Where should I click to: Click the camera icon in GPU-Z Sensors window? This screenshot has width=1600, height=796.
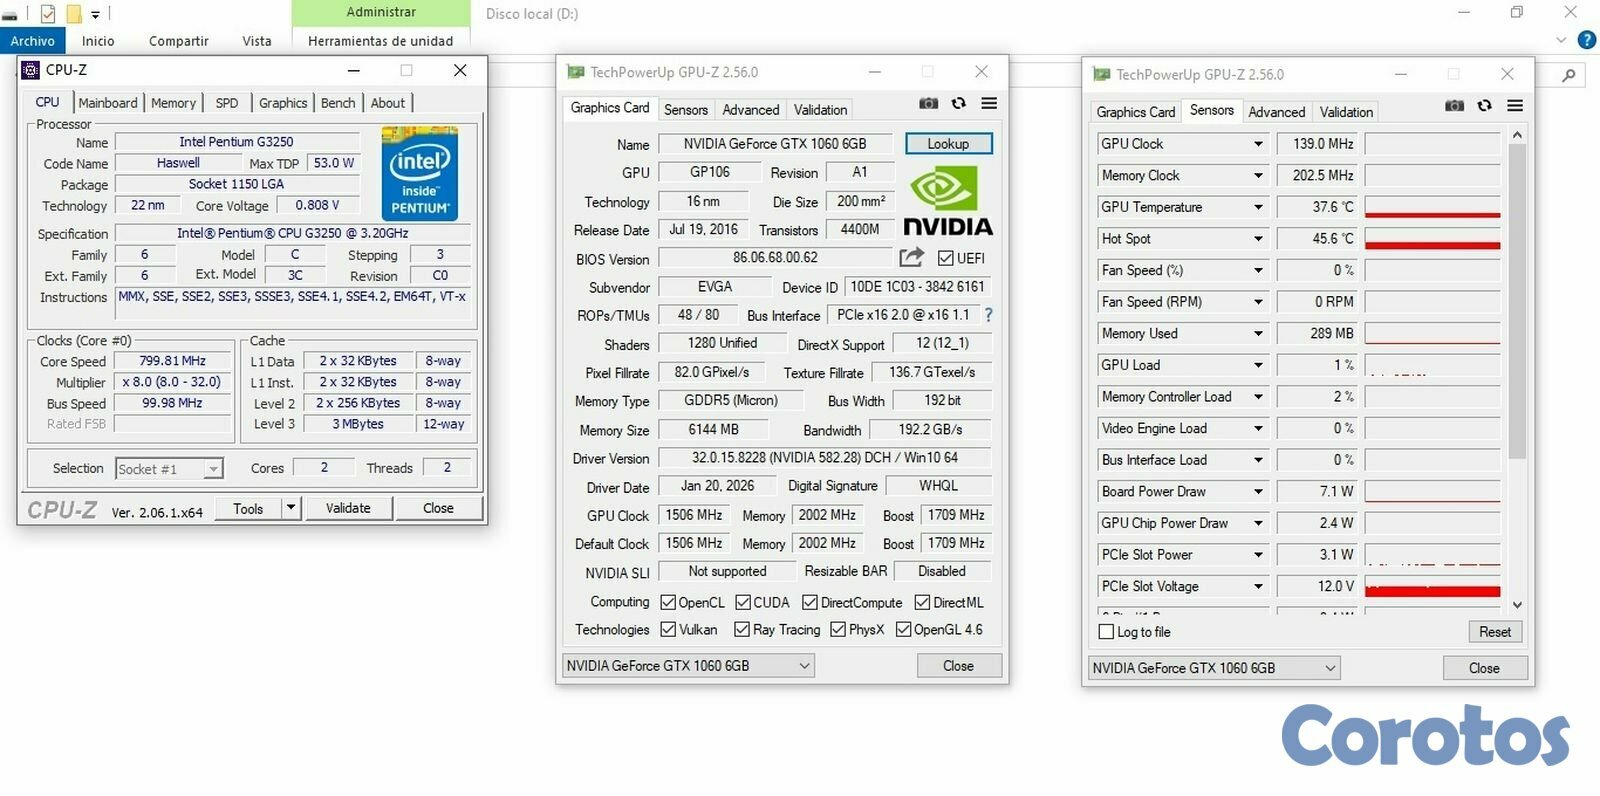(x=1454, y=106)
